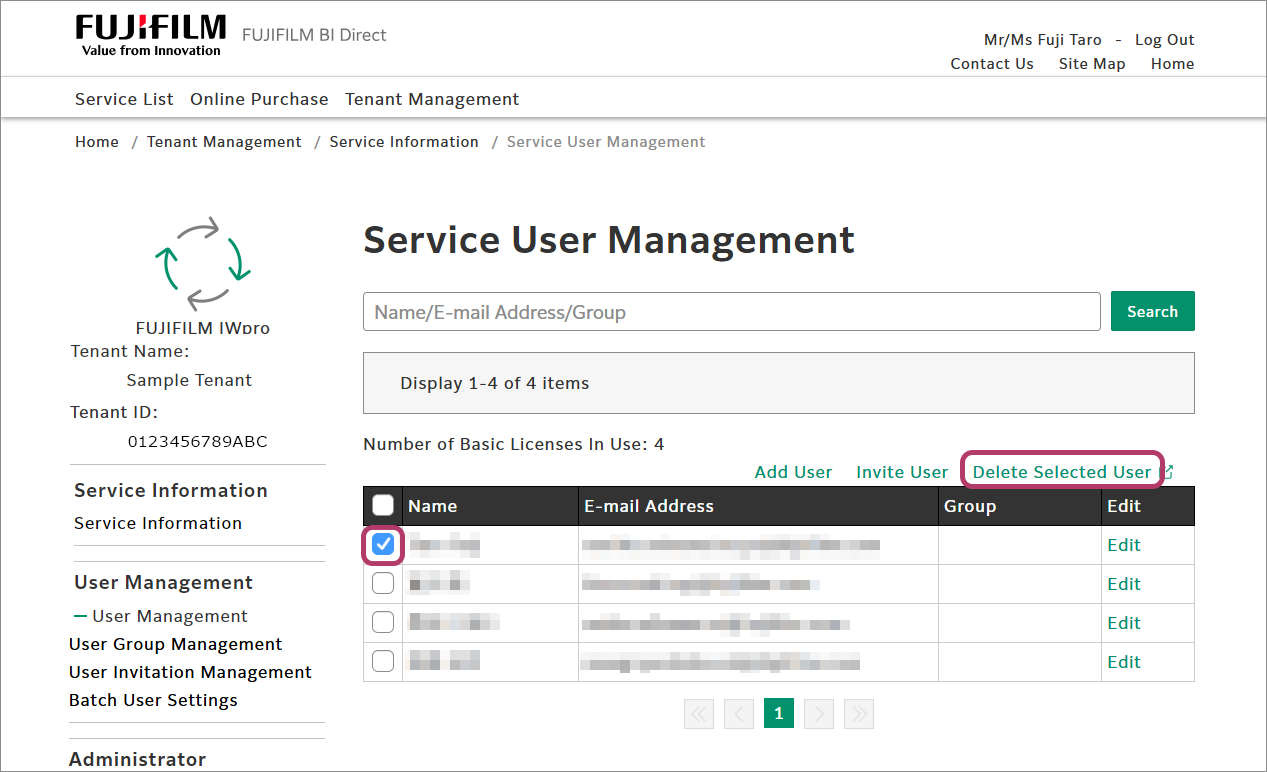Jump to last page using double-right arrow
Screen dimensions: 1267x772
859,713
